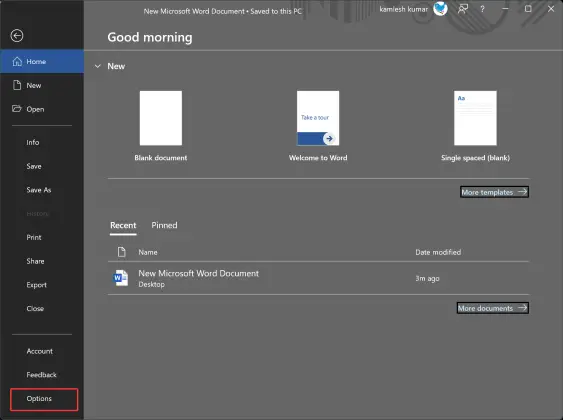Open the Welcome to Word tour template
563x420 pixels.
coord(318,118)
